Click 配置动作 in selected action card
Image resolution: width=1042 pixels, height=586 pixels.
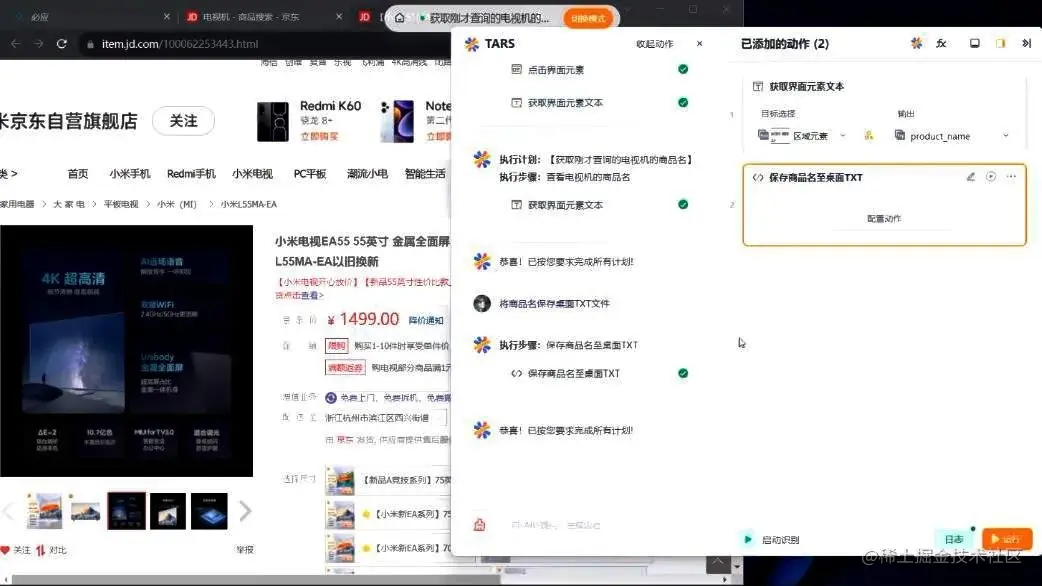coord(884,219)
